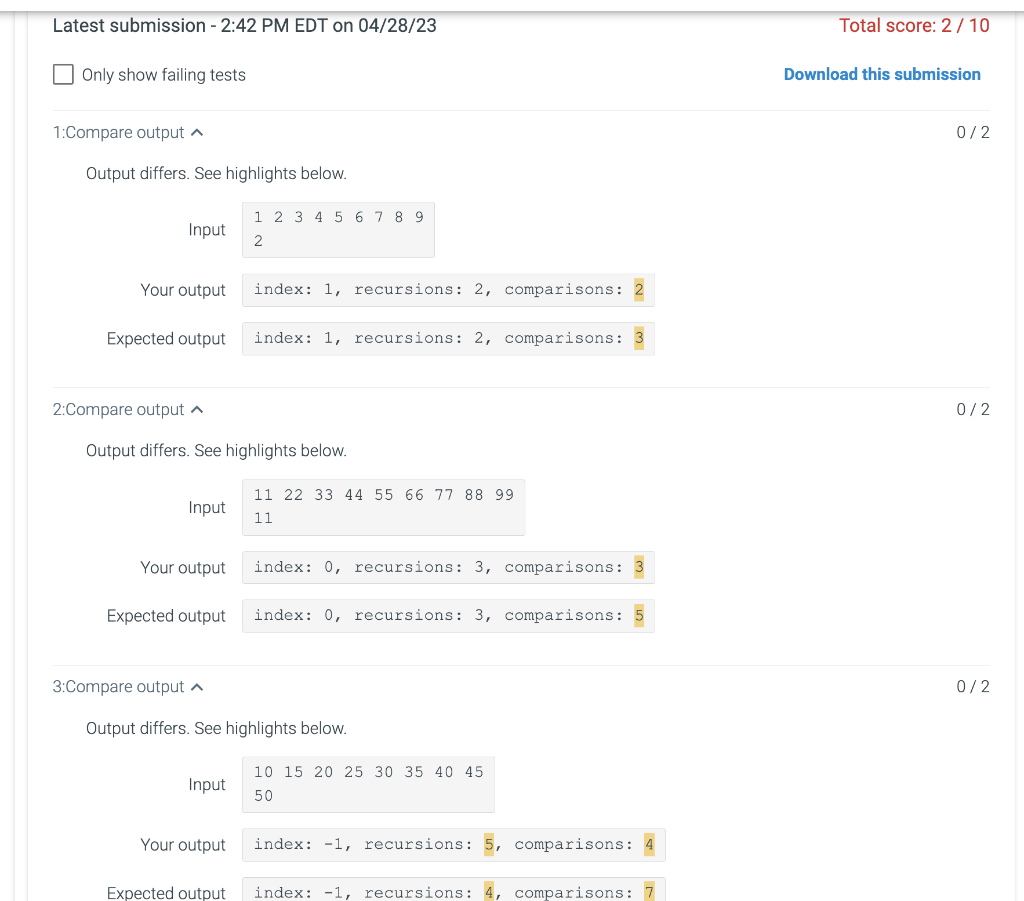Viewport: 1024px width, 901px height.
Task: Select the test heading 2:Compare output
Action: 118,409
